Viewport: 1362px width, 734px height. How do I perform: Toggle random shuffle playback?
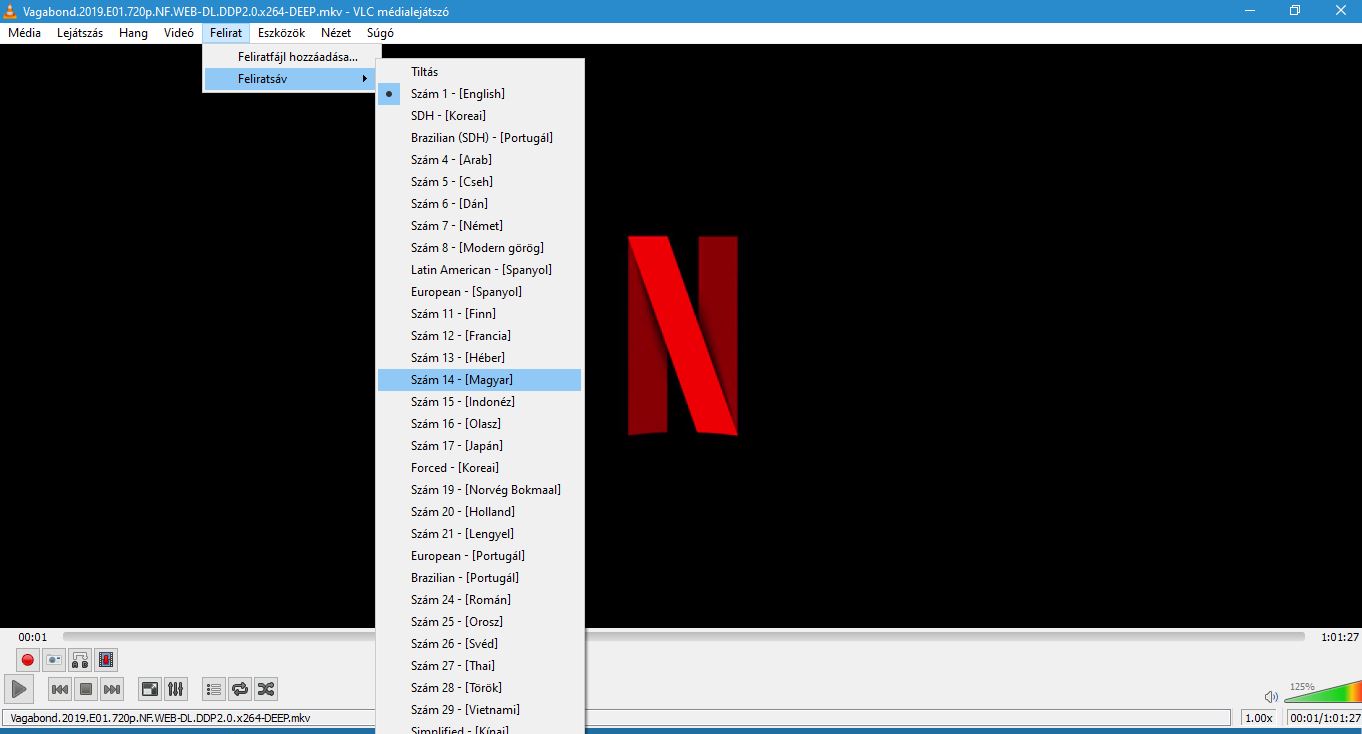(266, 689)
